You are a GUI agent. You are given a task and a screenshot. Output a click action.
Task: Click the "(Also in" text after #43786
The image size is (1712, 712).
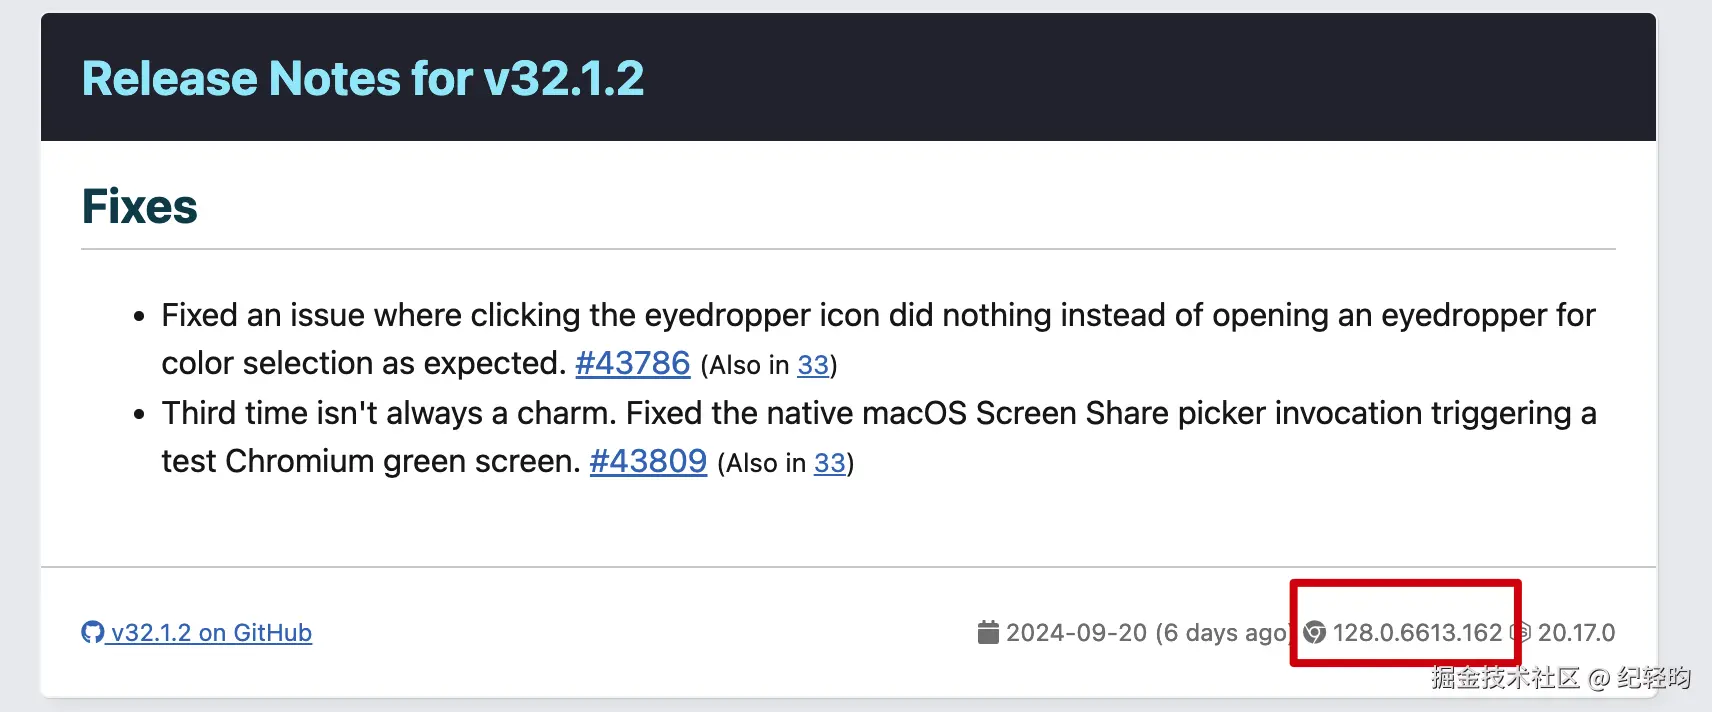745,366
